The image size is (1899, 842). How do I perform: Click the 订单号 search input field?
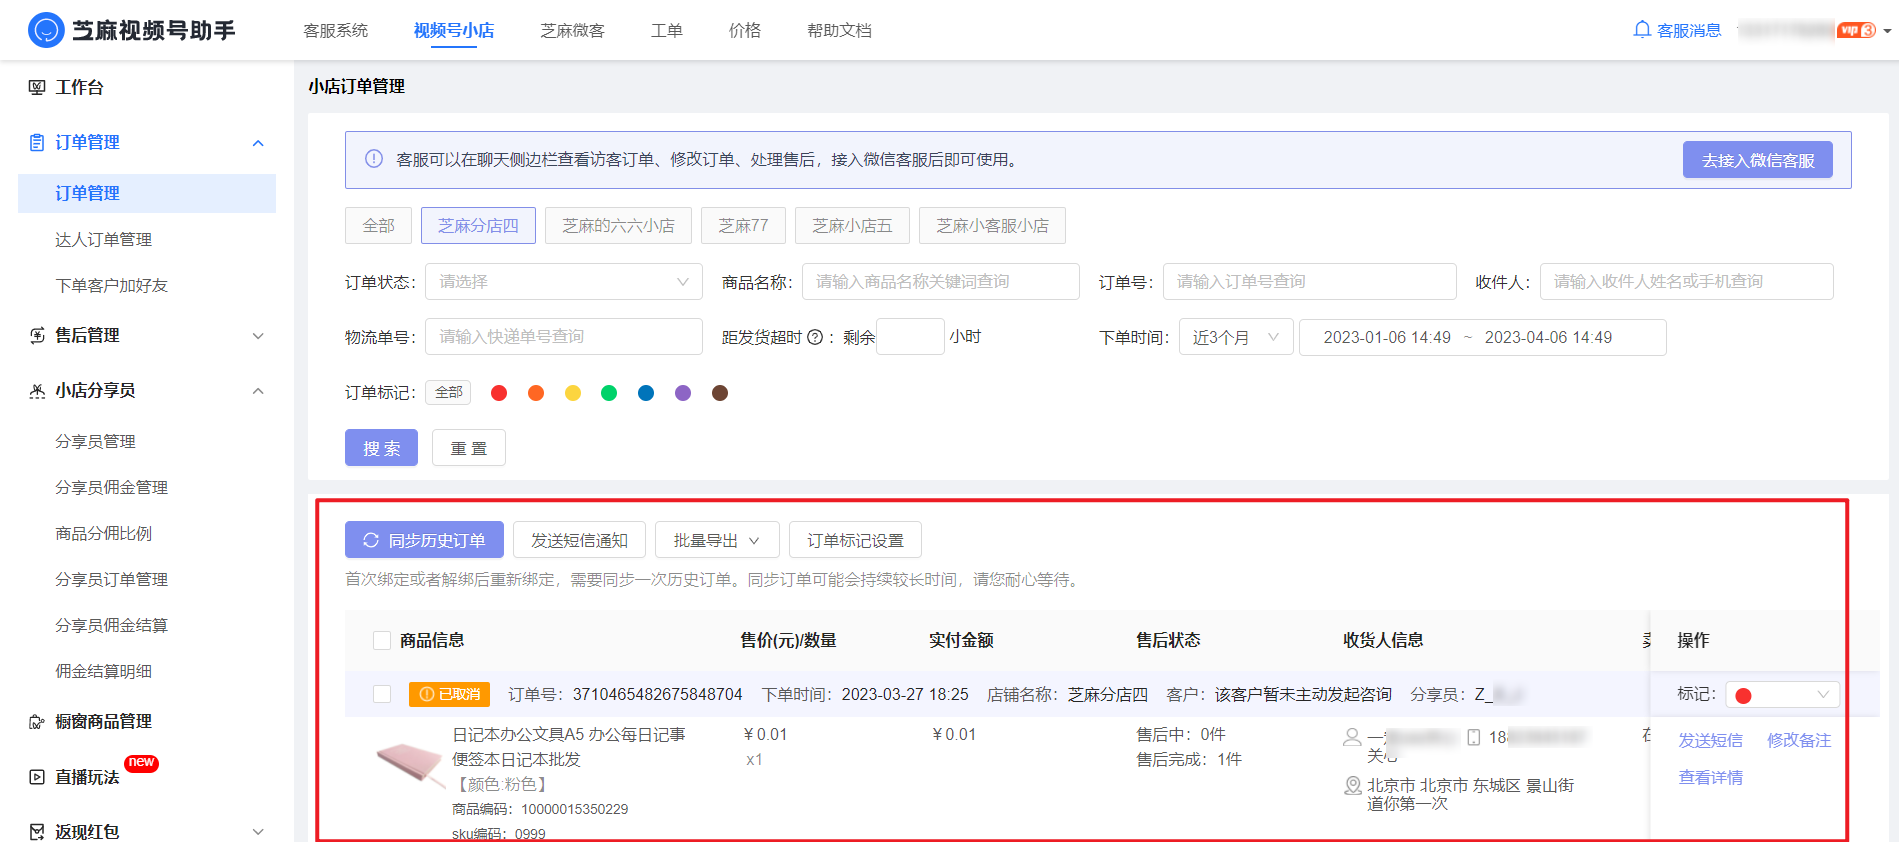pyautogui.click(x=1309, y=282)
